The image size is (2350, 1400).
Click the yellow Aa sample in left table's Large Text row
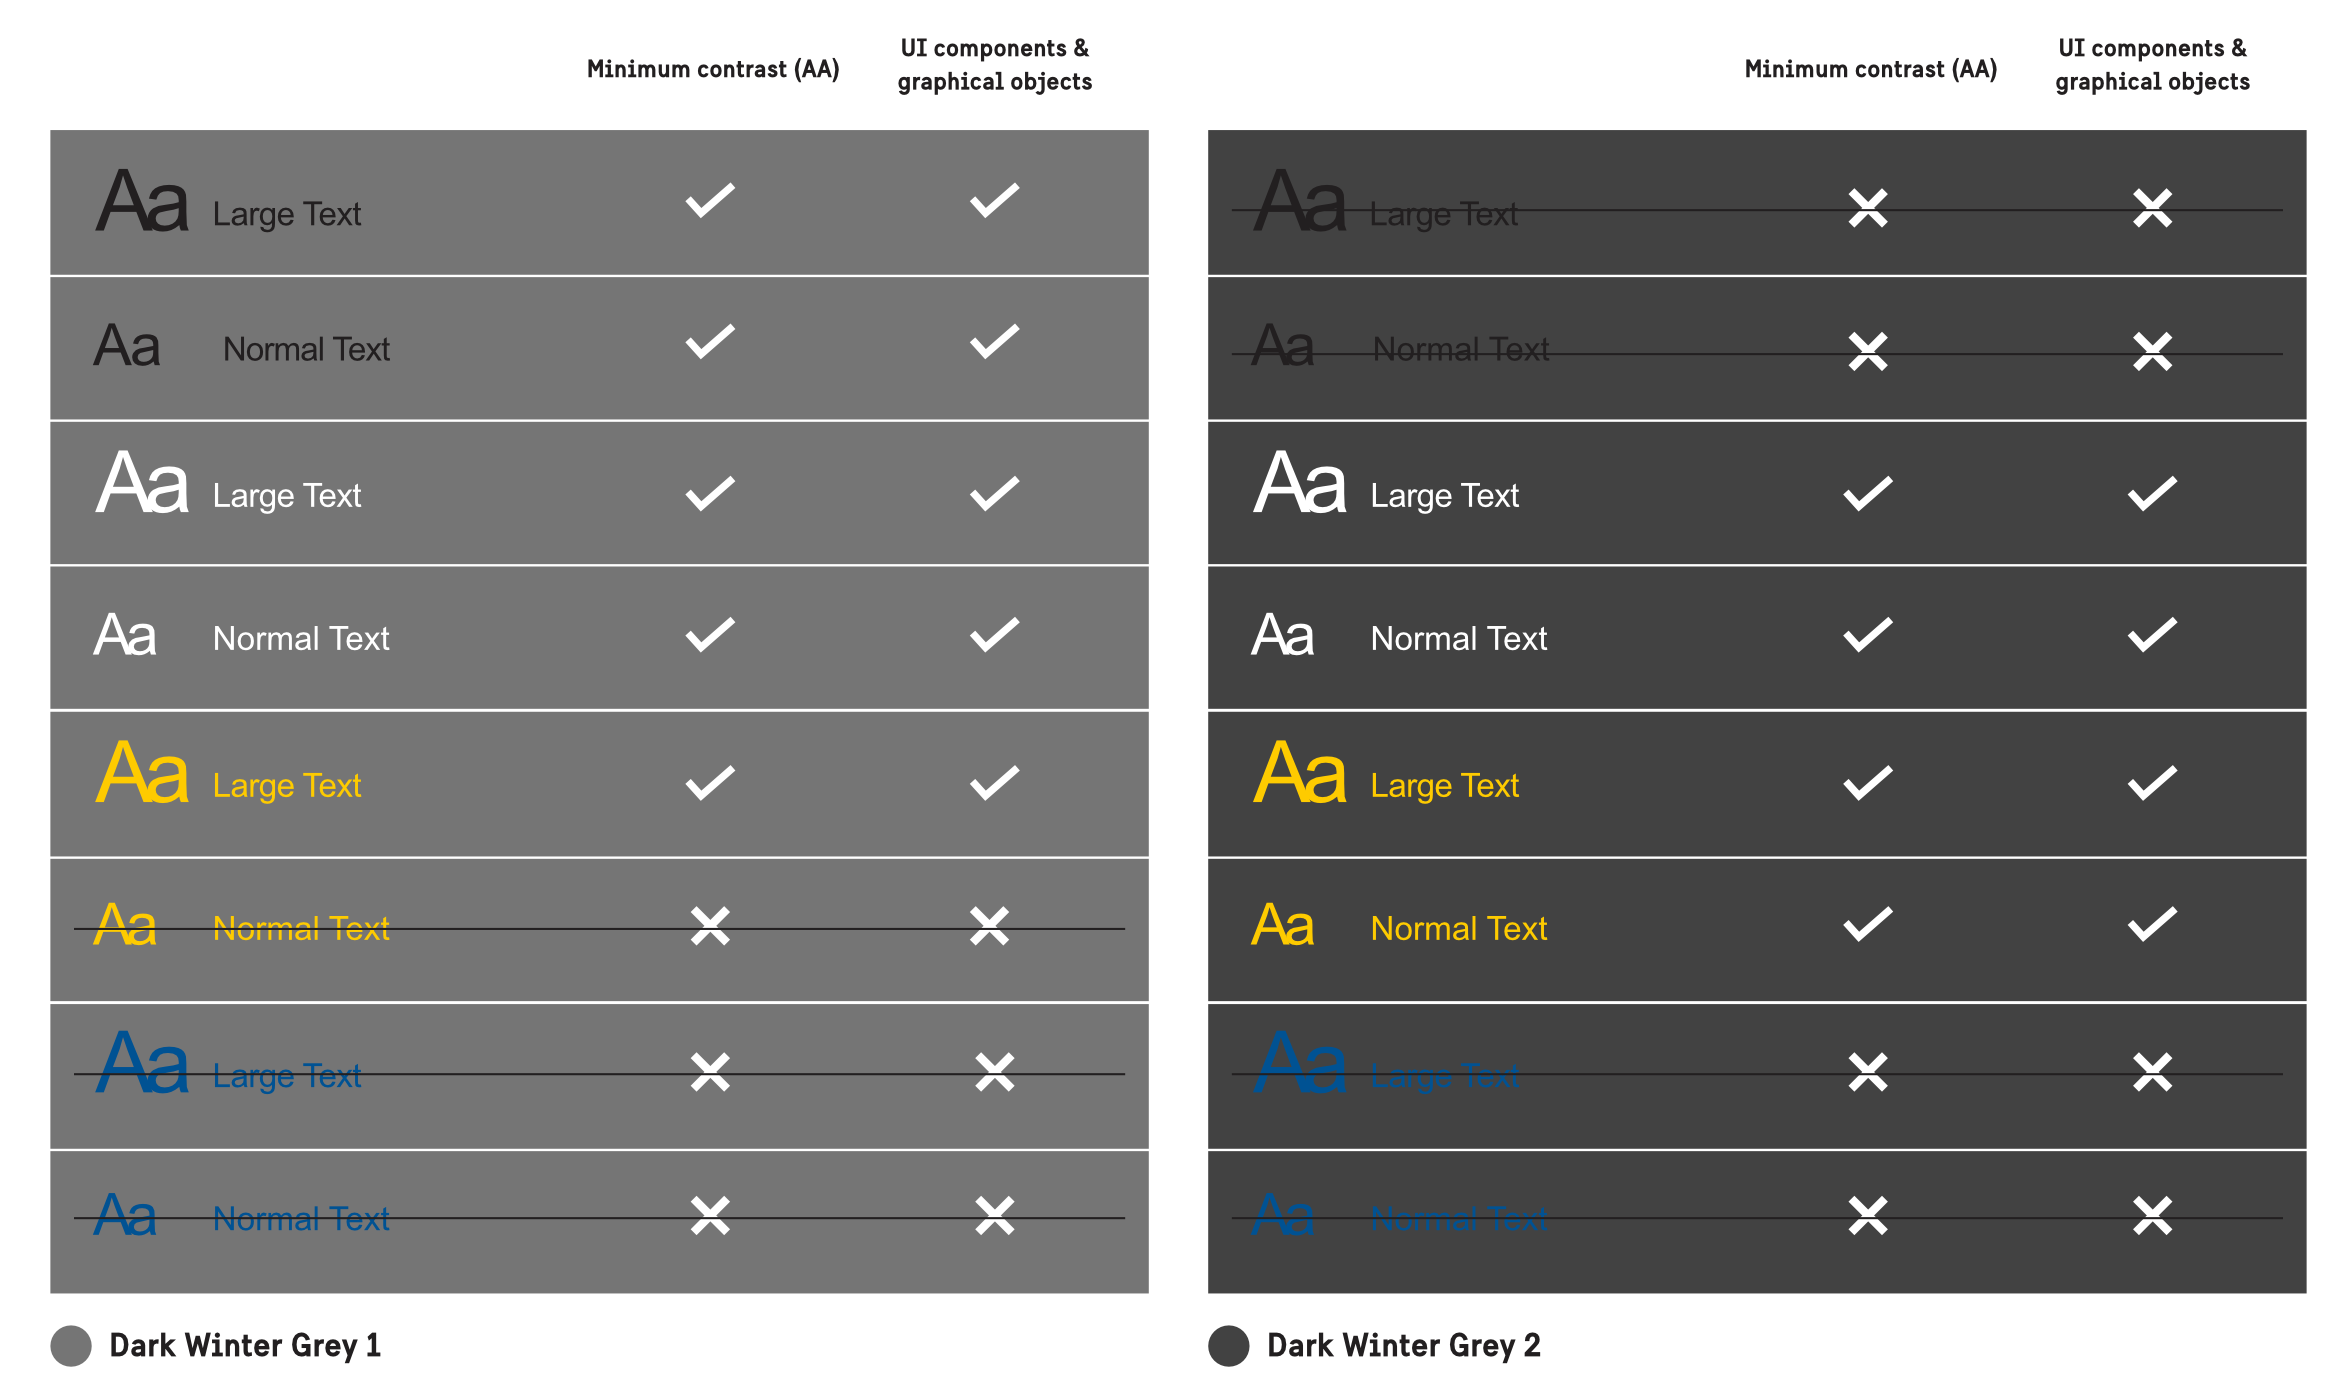tap(142, 773)
